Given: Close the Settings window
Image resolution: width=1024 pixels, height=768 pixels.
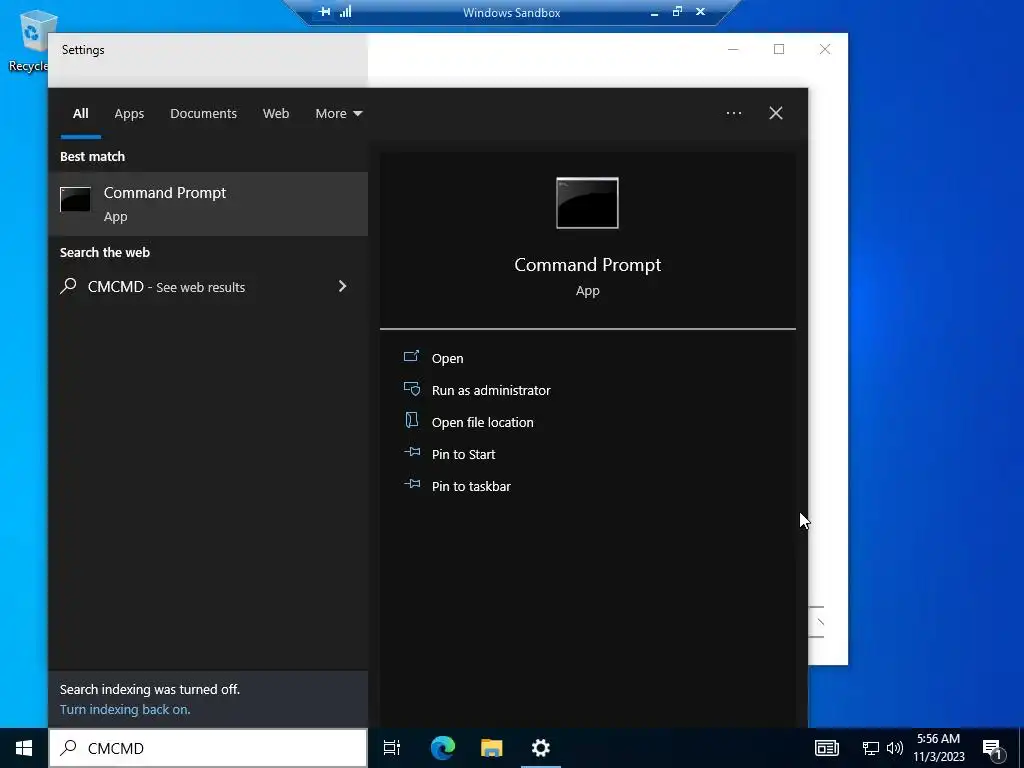Looking at the screenshot, I should click(825, 50).
